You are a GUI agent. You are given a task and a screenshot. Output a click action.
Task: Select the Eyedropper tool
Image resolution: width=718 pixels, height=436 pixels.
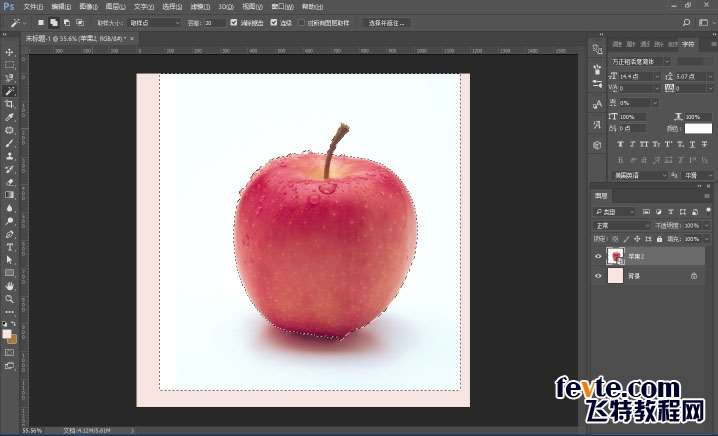[x=9, y=117]
